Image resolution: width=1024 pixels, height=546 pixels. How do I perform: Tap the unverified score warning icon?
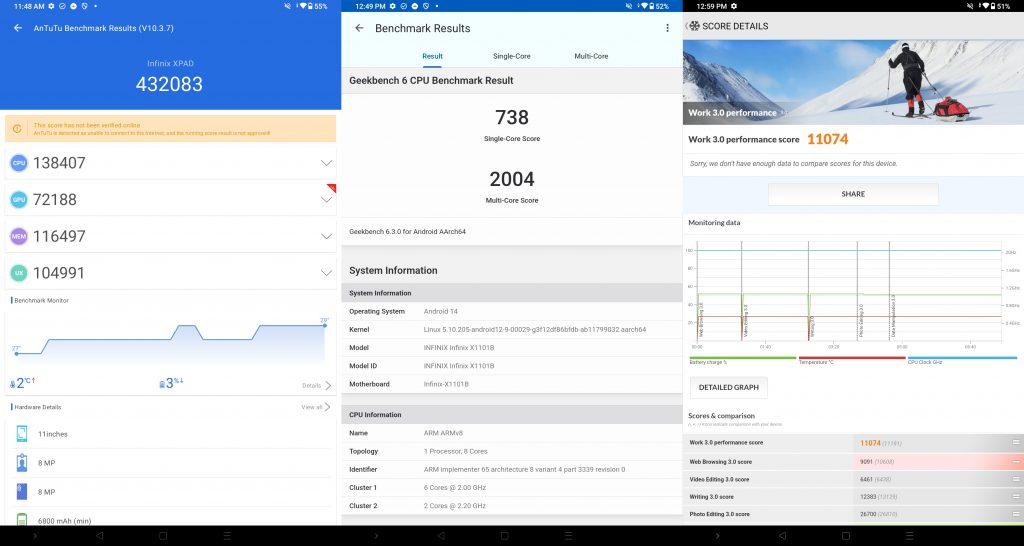pyautogui.click(x=18, y=129)
